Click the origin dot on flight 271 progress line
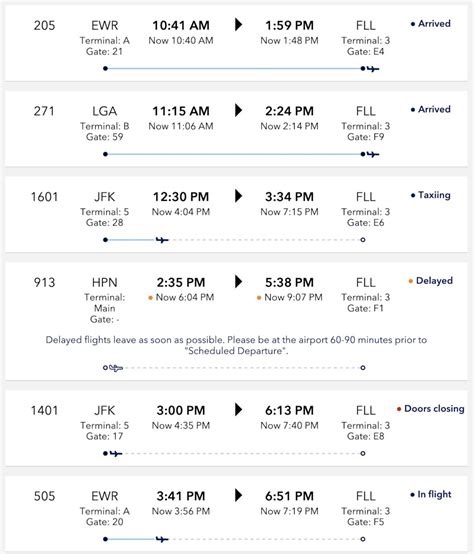The width and height of the screenshot is (474, 554). pos(105,154)
